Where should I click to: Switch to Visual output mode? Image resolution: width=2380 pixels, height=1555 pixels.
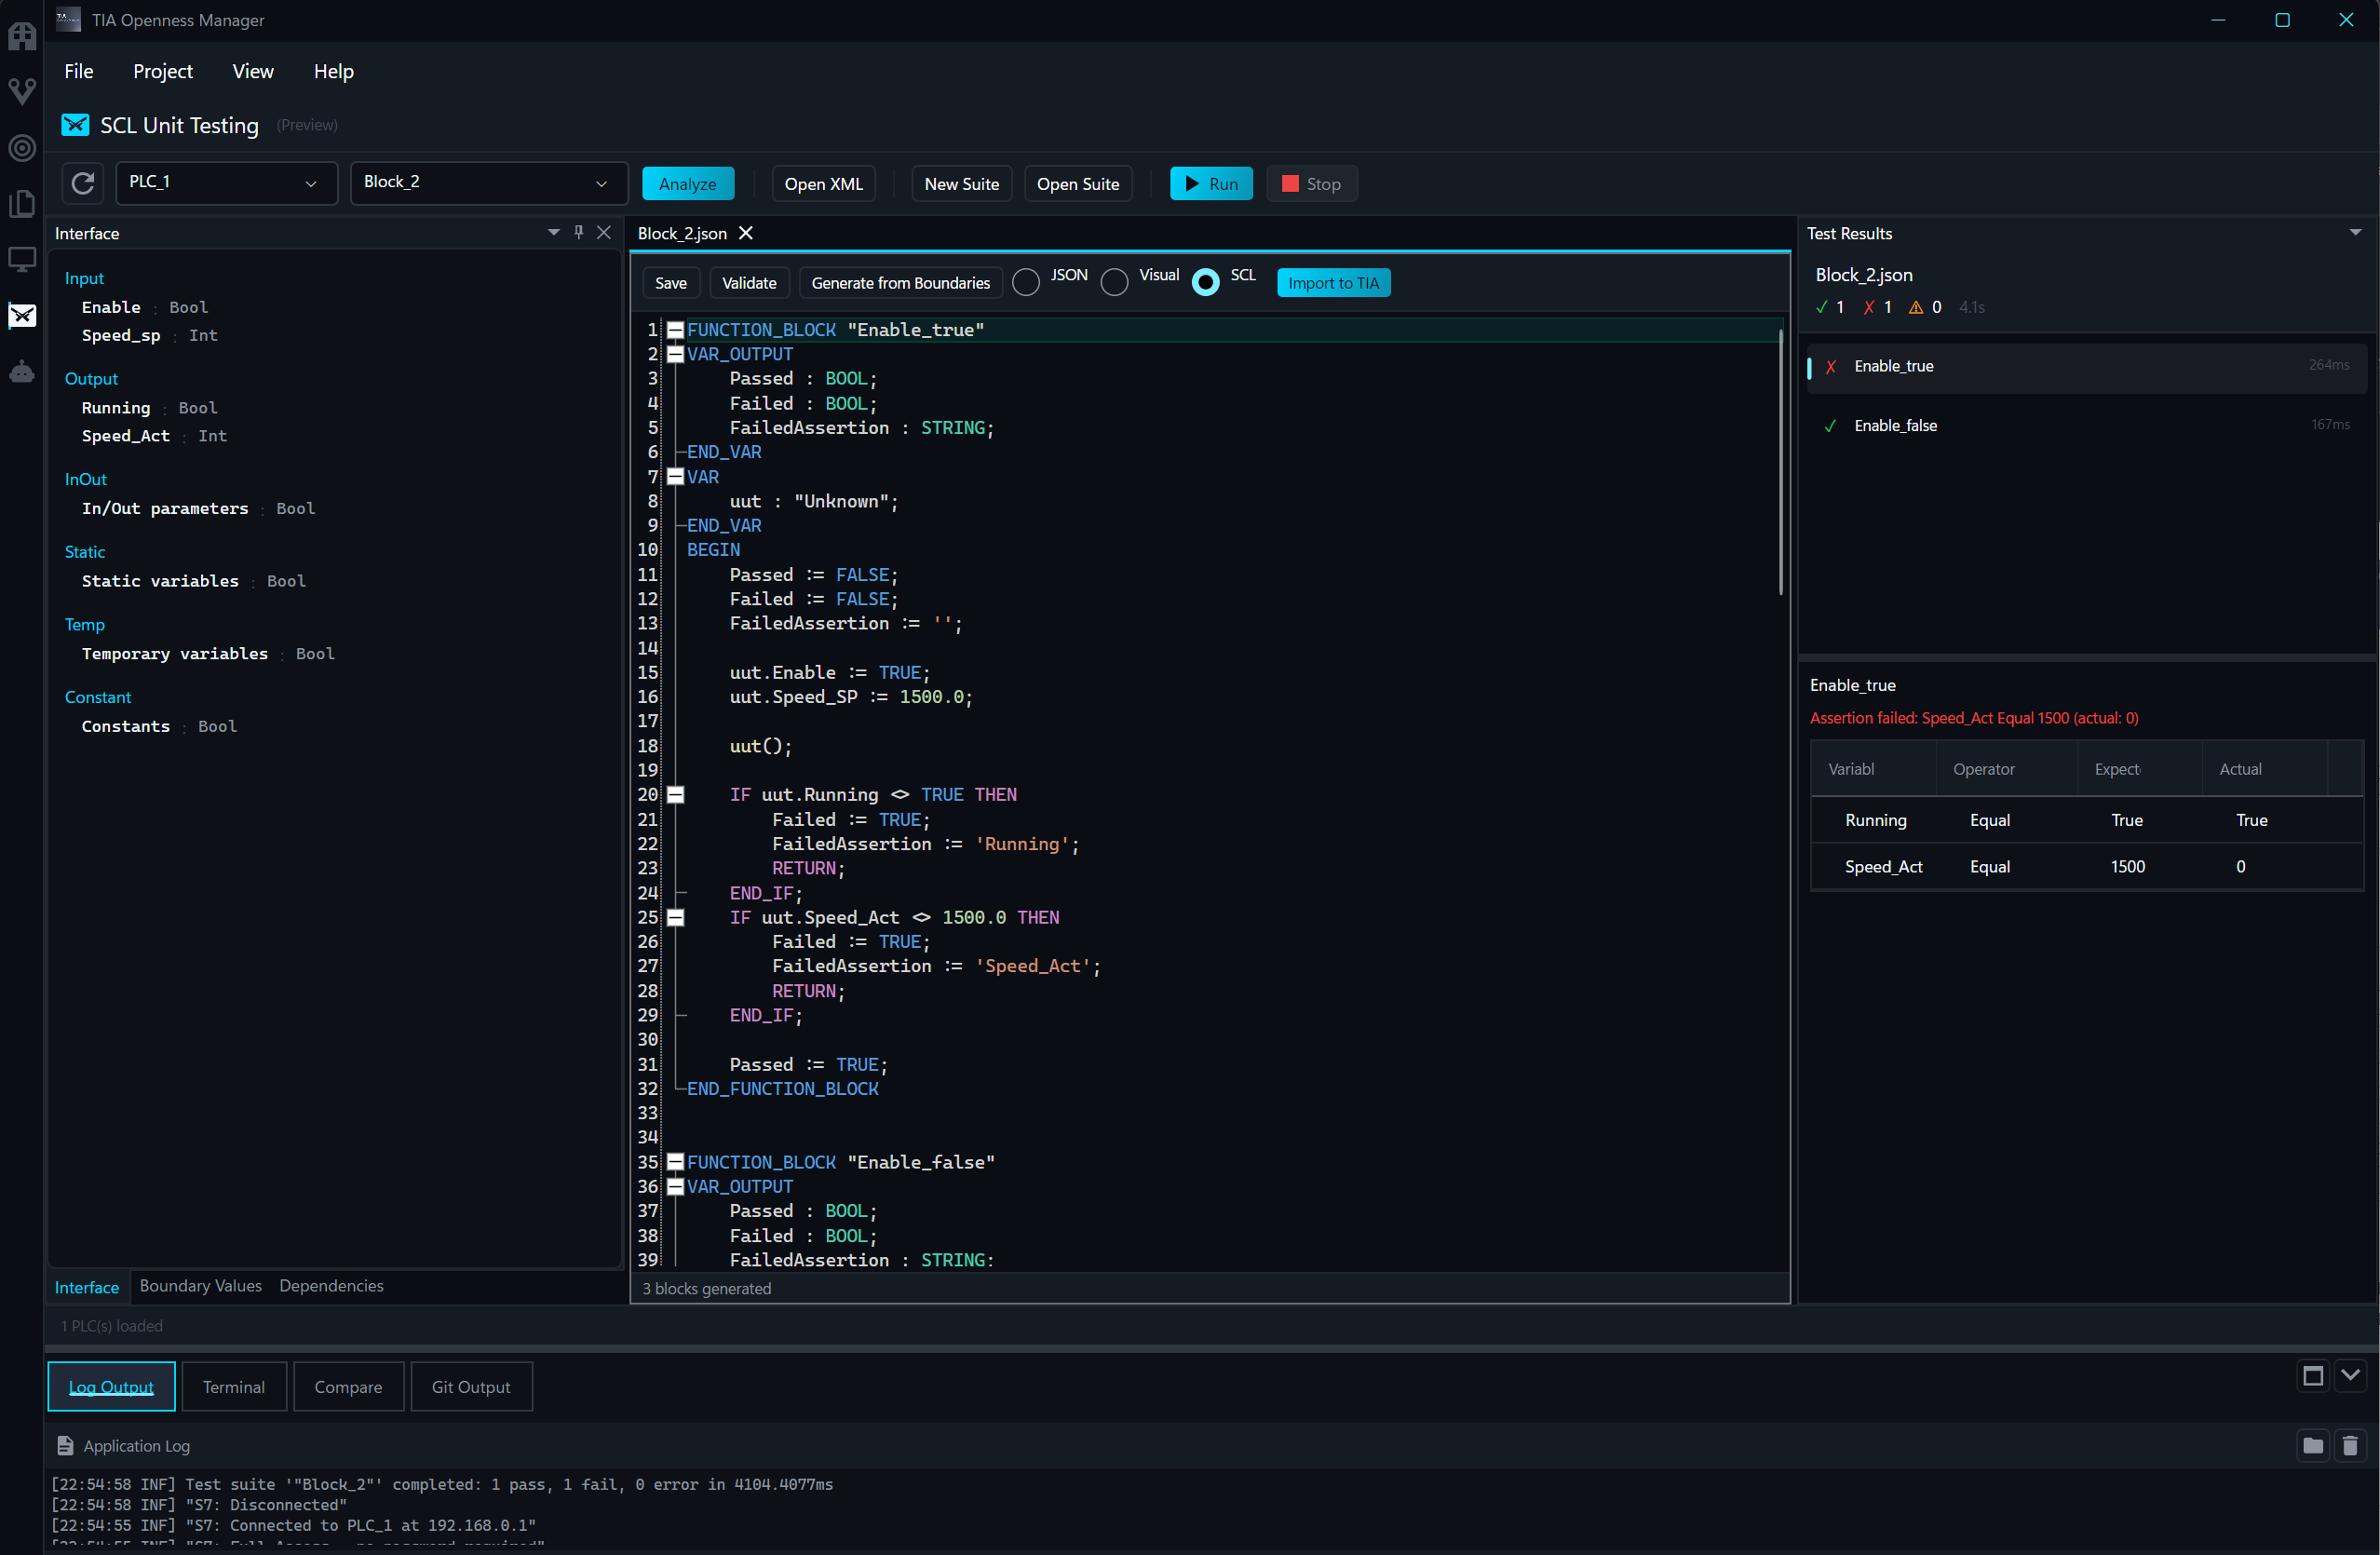pyautogui.click(x=1113, y=282)
